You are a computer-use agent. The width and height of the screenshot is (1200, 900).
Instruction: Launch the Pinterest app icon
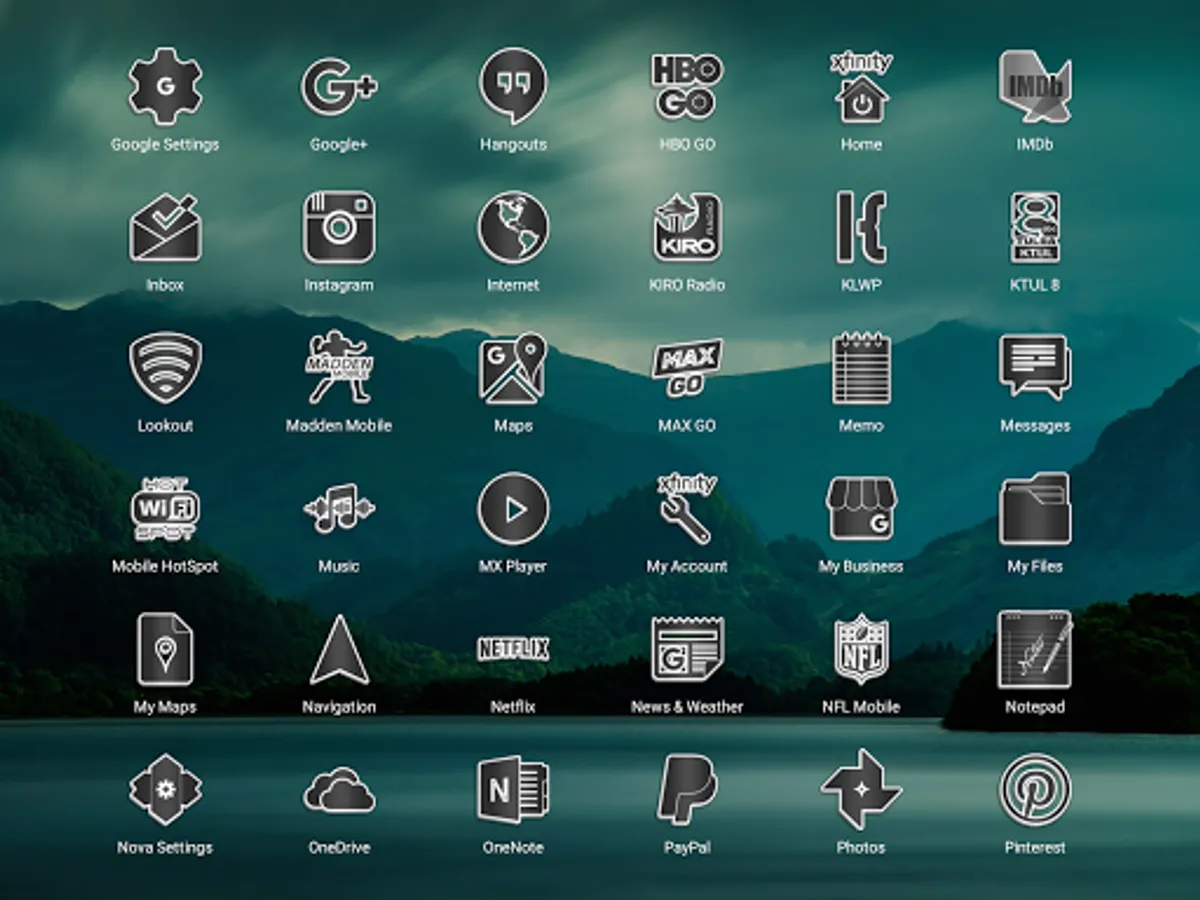click(x=1035, y=790)
